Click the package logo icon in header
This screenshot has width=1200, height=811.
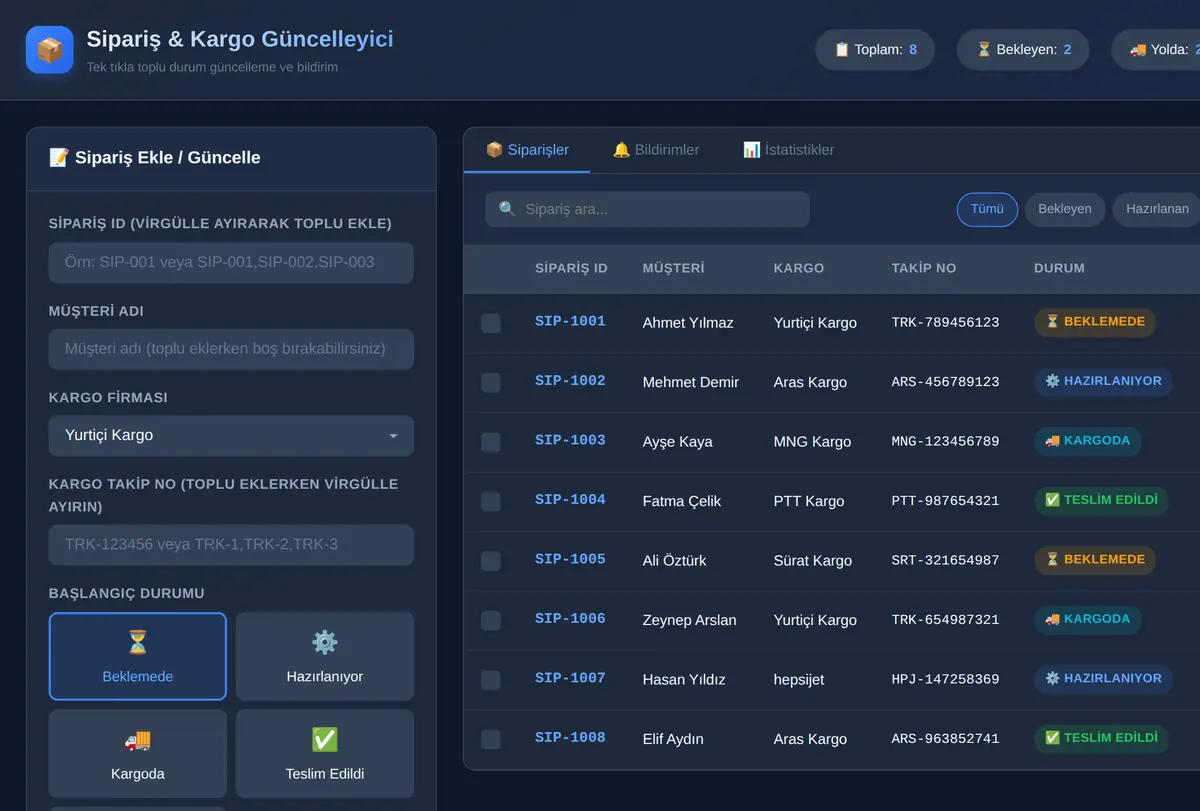[x=50, y=50]
